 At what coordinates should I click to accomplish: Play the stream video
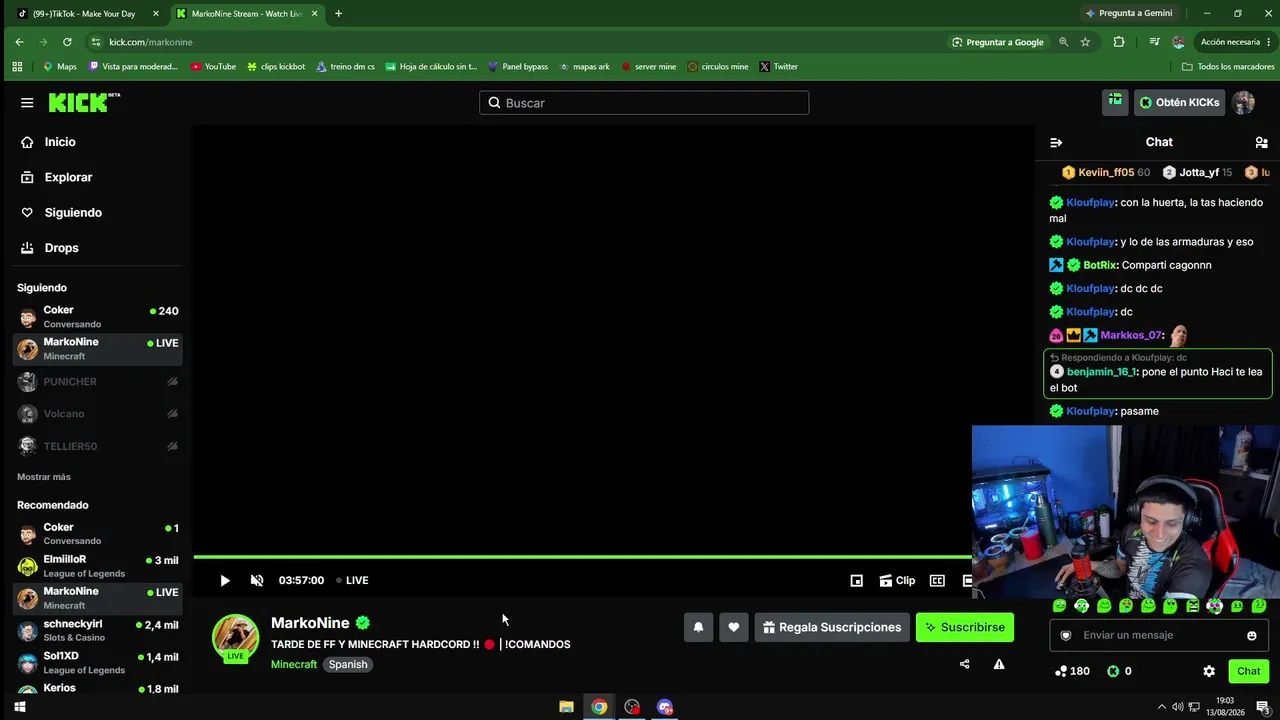[x=225, y=580]
